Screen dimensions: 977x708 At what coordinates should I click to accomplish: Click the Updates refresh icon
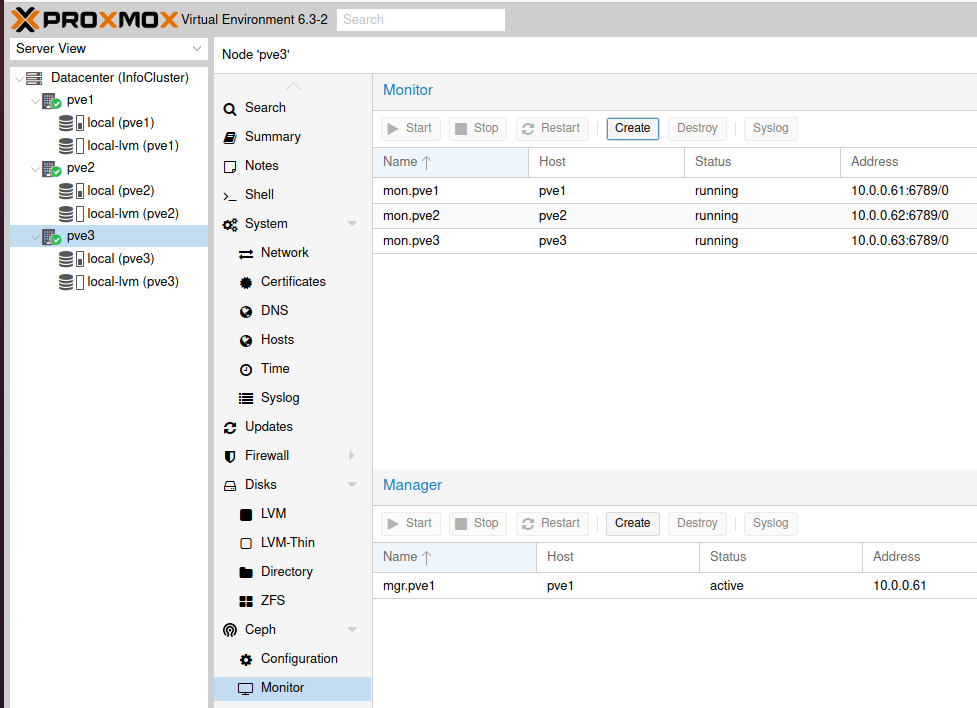click(x=230, y=428)
